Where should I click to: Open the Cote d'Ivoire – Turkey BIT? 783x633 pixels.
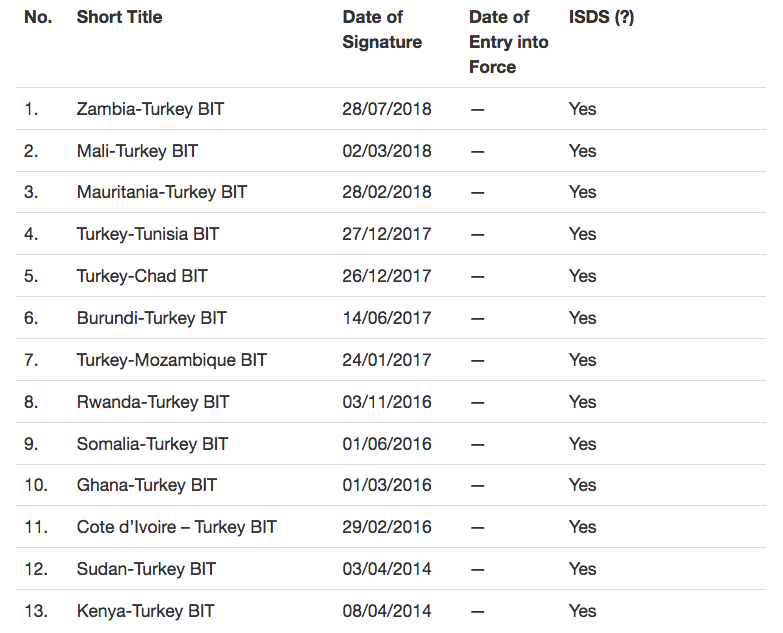[x=176, y=527]
